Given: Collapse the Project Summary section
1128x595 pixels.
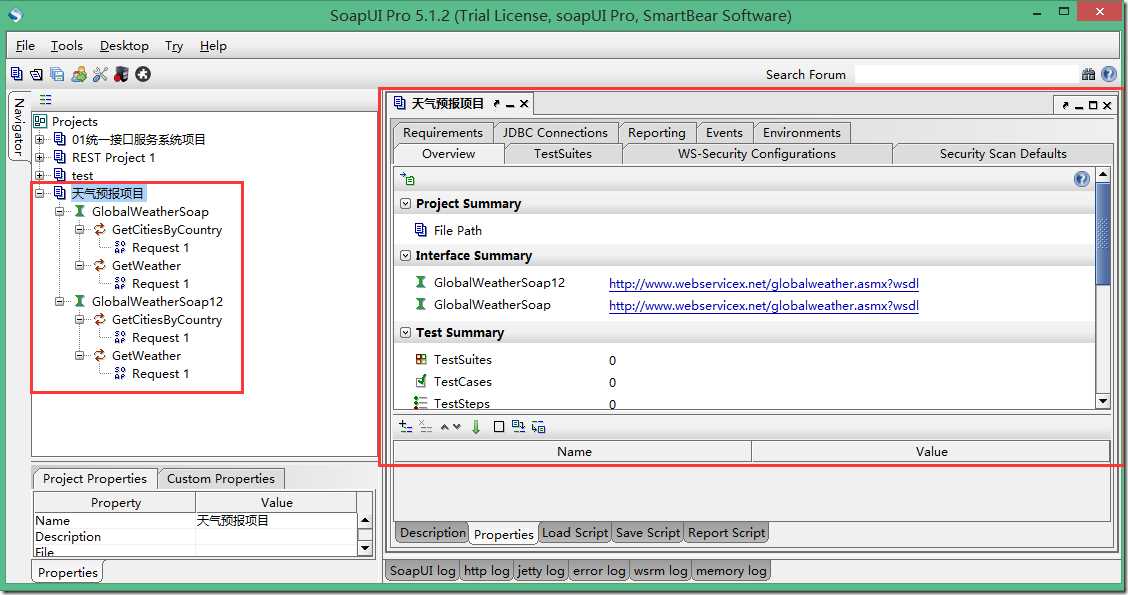Looking at the screenshot, I should pos(406,204).
